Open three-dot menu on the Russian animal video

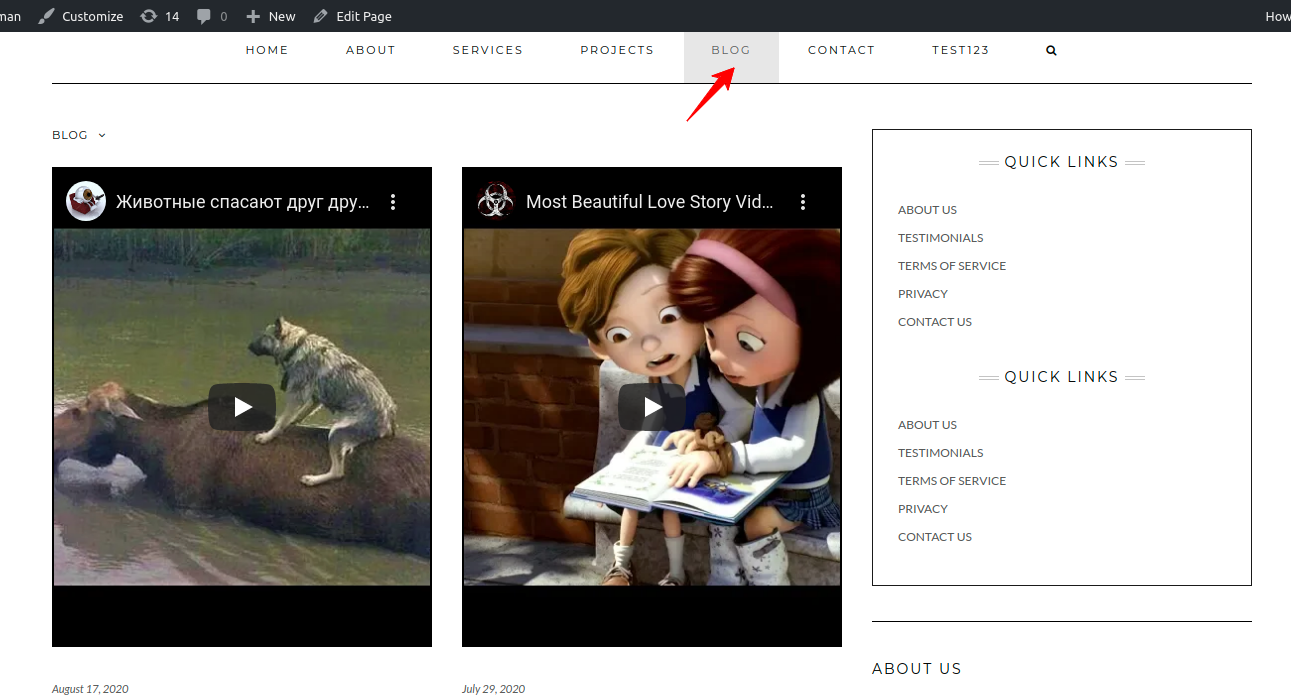[393, 202]
